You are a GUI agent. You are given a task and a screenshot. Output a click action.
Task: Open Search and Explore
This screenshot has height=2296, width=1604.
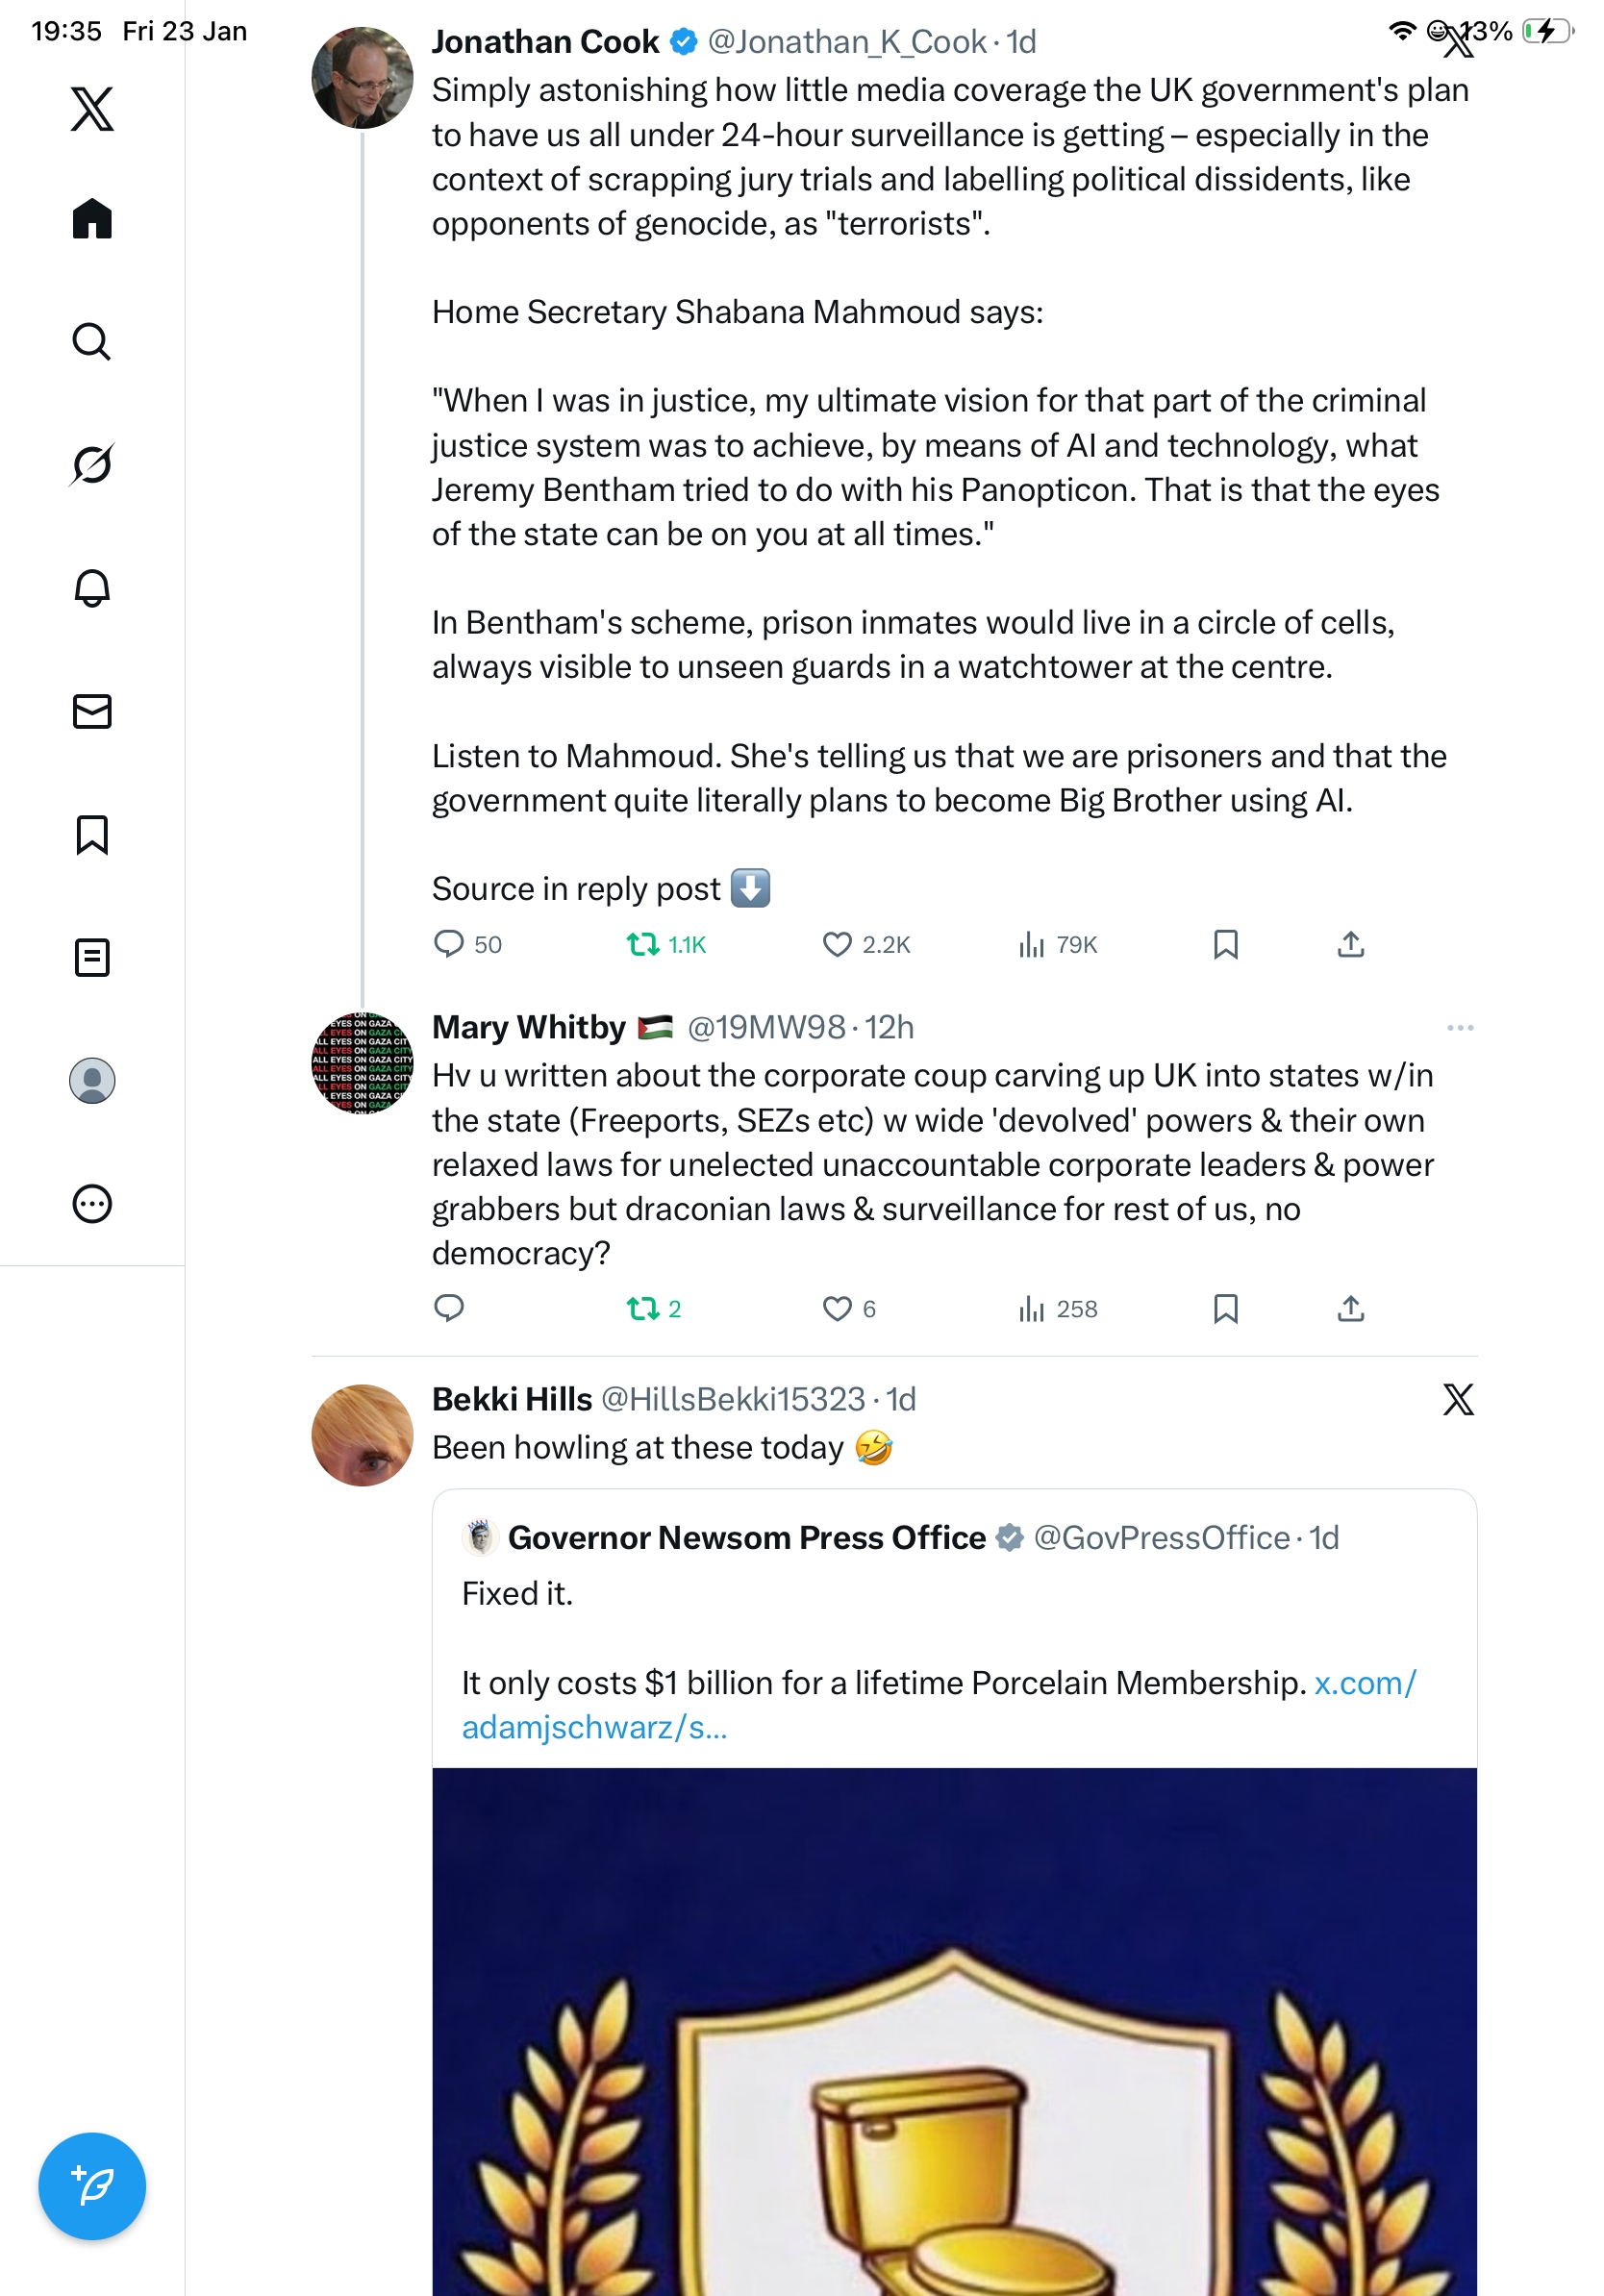pyautogui.click(x=92, y=342)
